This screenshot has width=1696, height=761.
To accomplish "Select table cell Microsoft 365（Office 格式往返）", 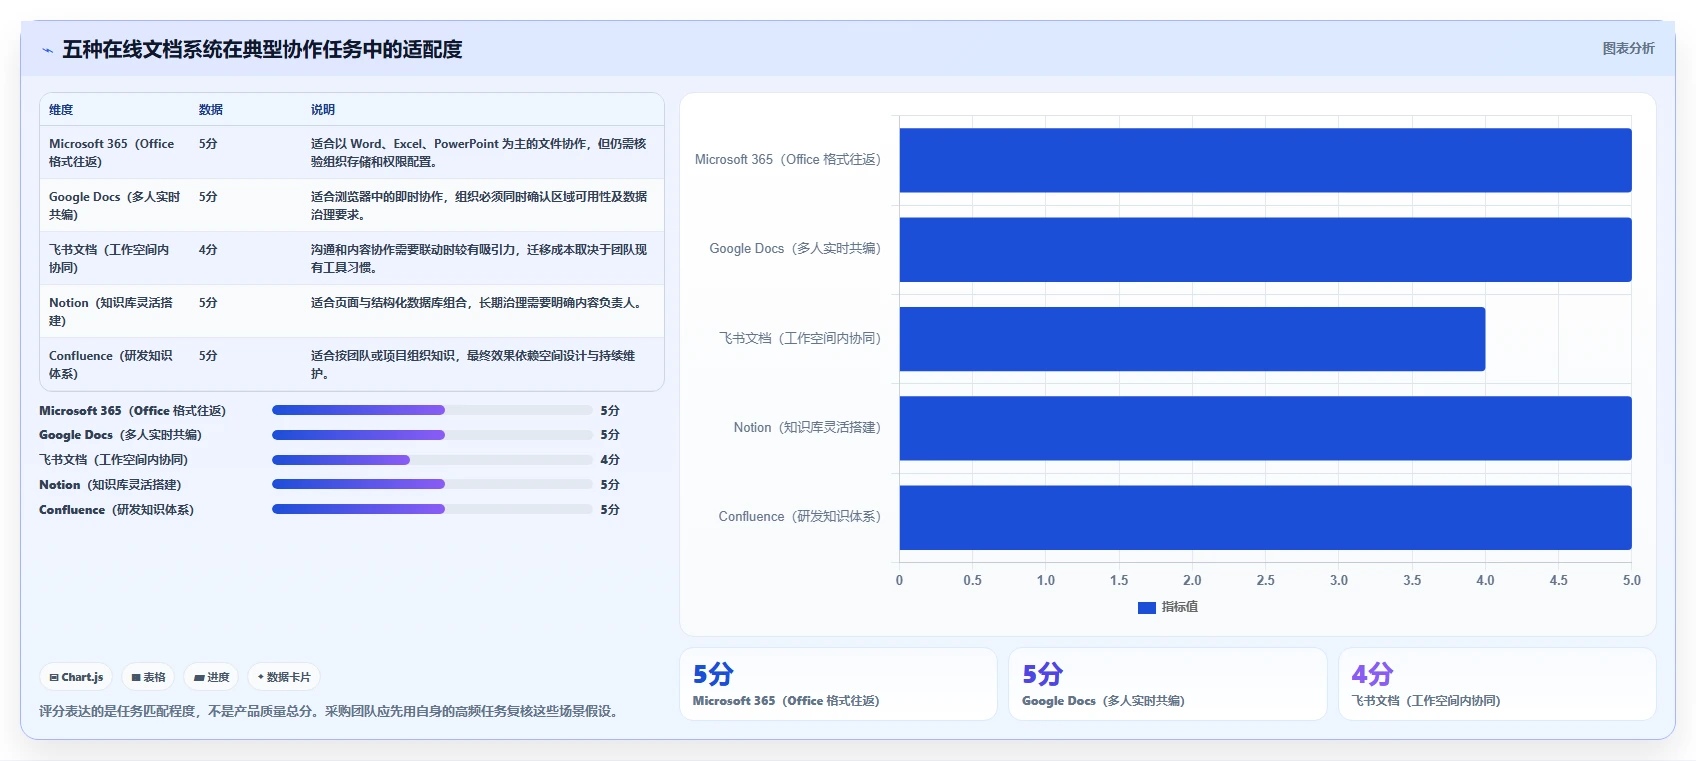I will point(114,152).
